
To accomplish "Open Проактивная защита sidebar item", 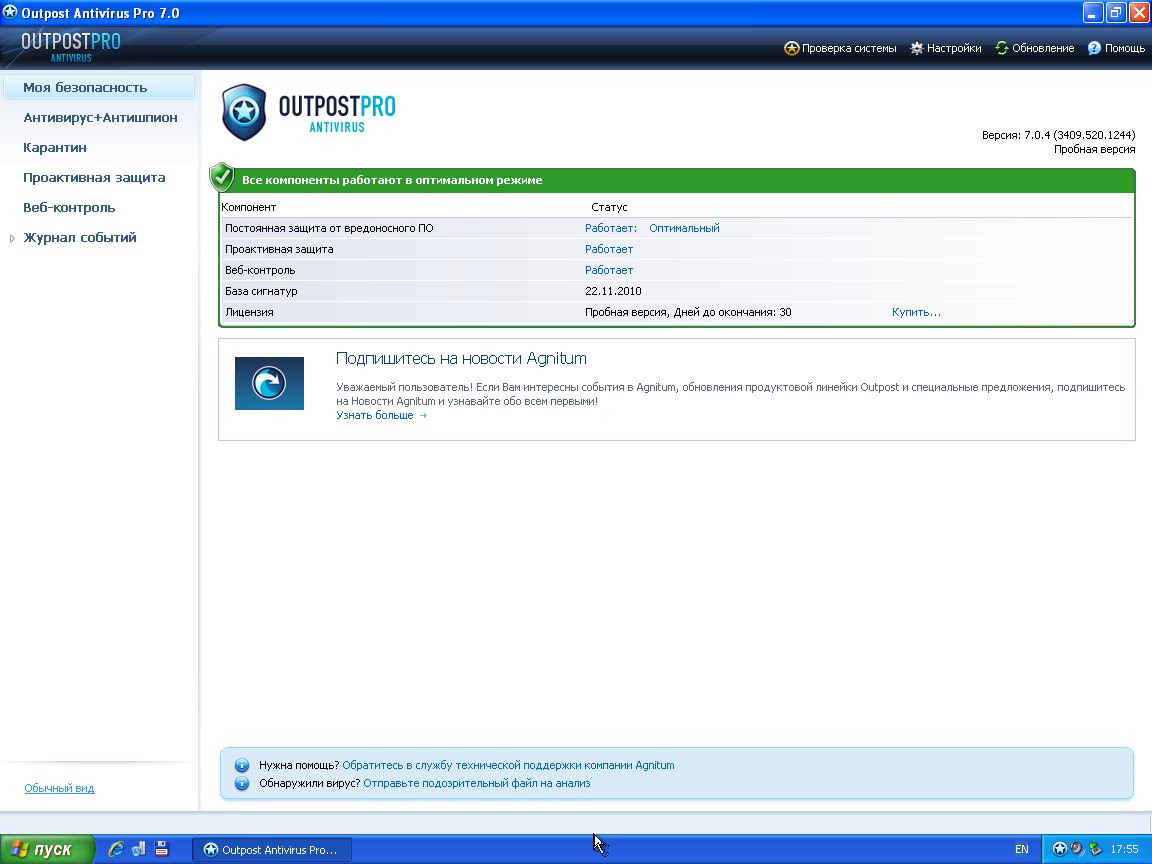I will pos(94,178).
